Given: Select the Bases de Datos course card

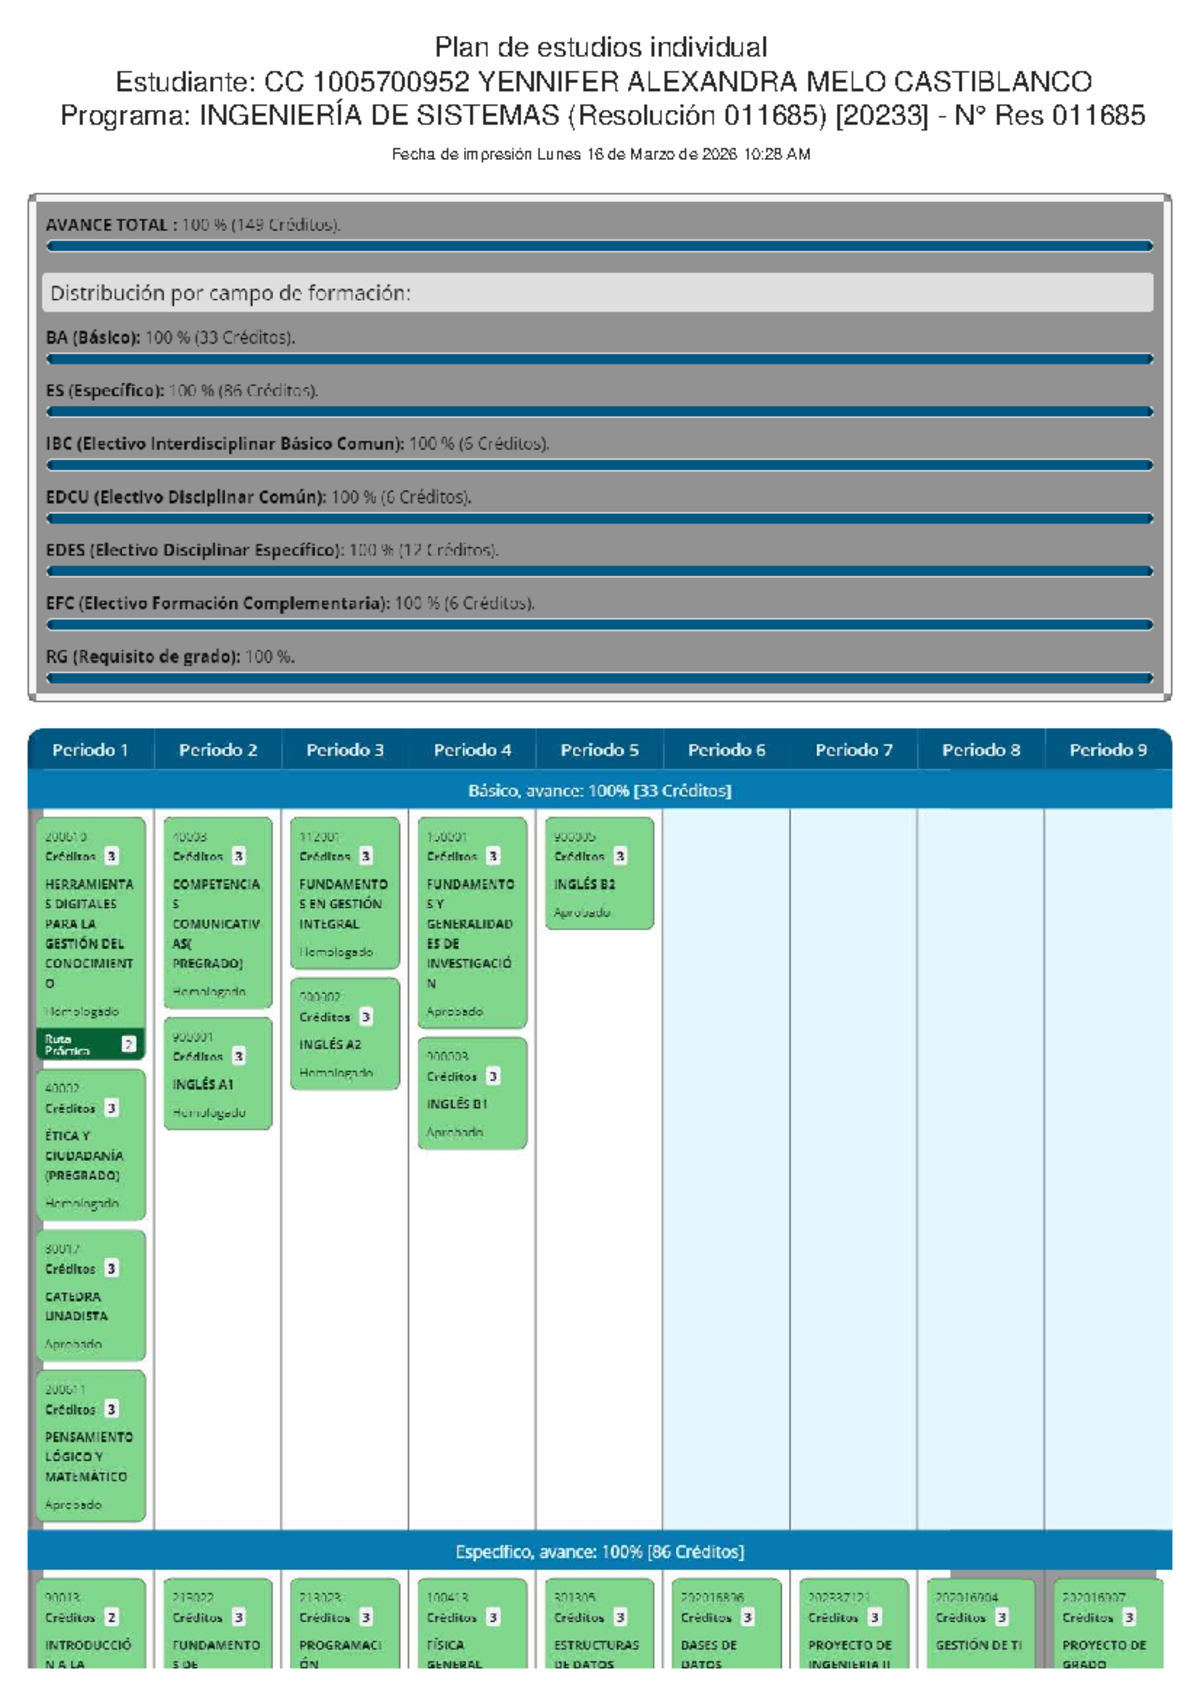Looking at the screenshot, I should click(x=727, y=1624).
